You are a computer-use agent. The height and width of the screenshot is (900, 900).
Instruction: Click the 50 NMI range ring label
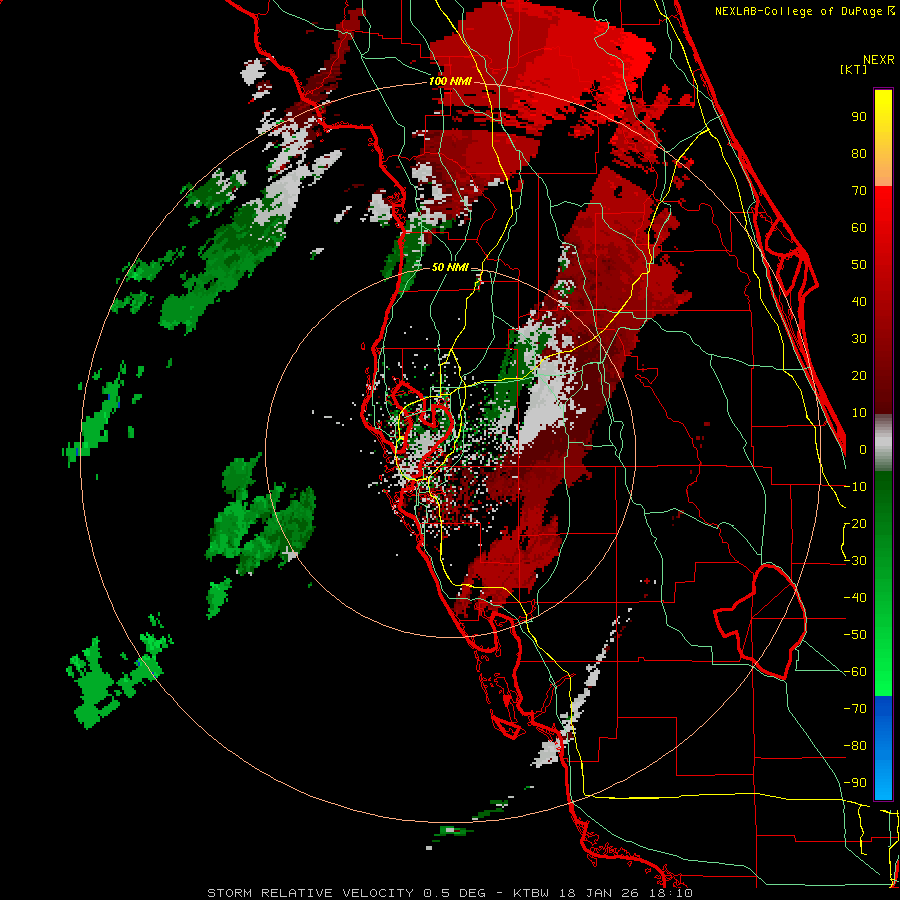click(450, 267)
